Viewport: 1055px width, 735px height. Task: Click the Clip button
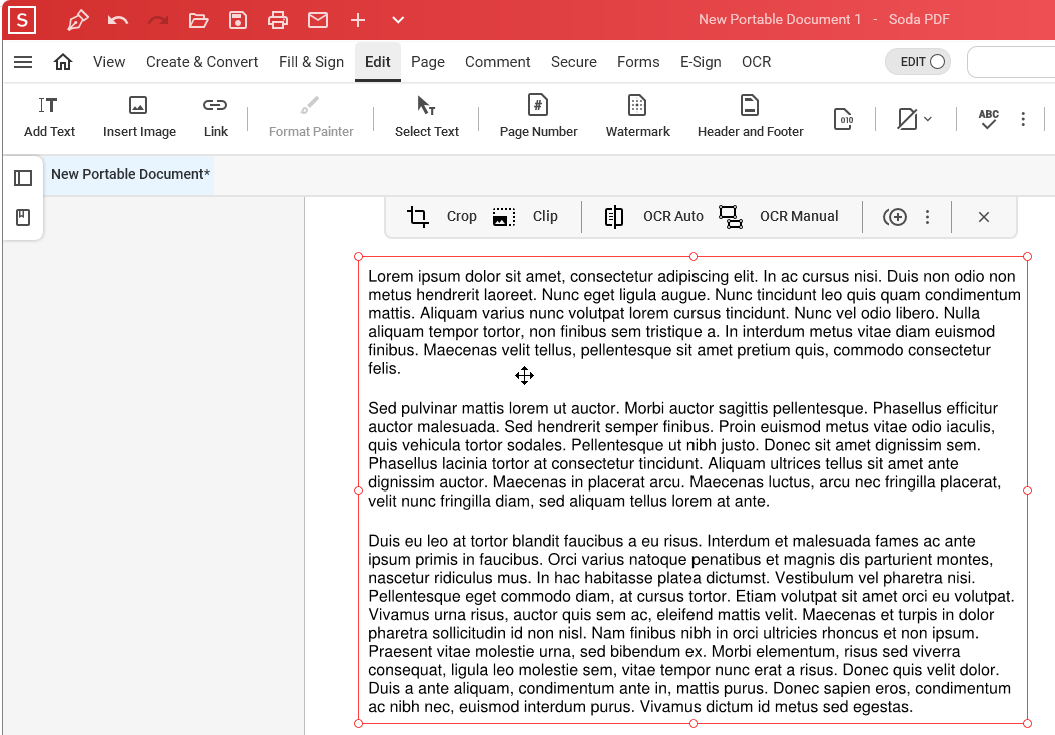[525, 217]
